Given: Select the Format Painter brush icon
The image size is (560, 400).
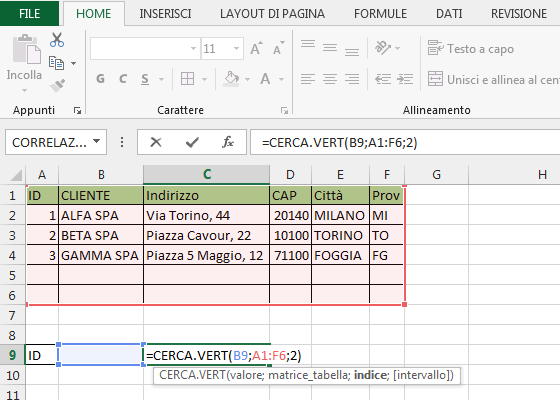Looking at the screenshot, I should [x=57, y=85].
